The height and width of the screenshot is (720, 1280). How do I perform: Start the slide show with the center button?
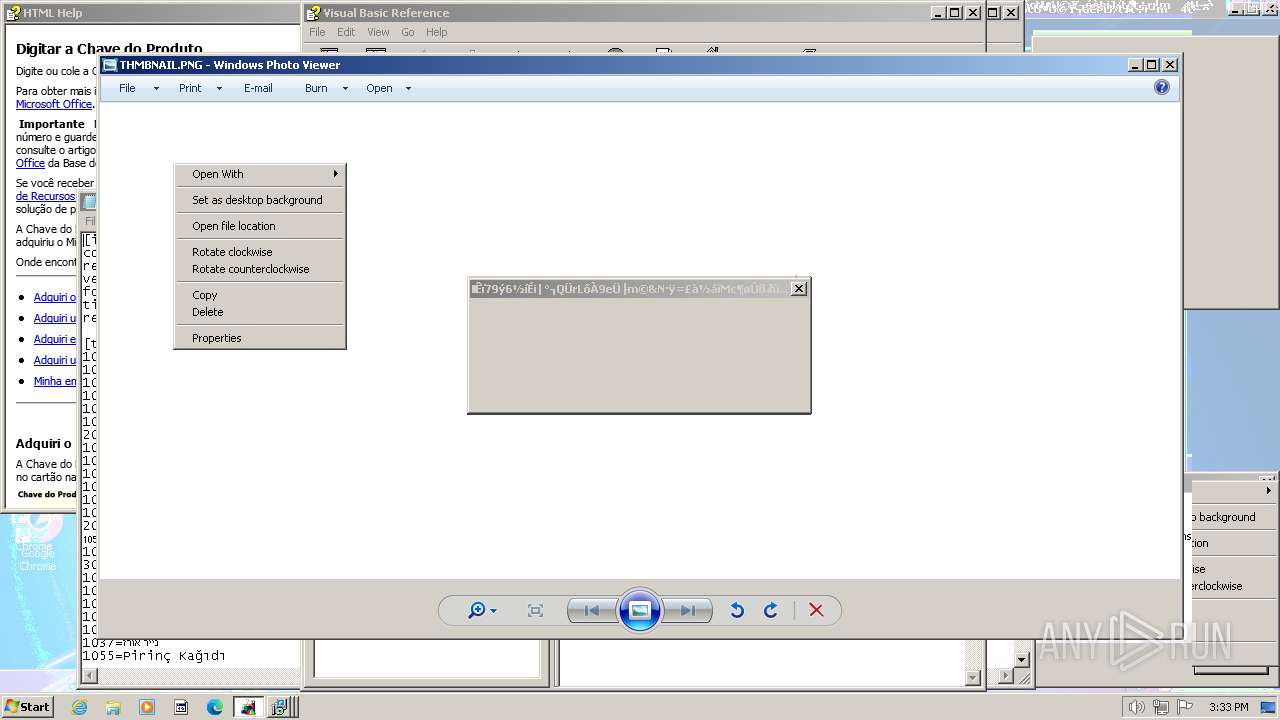[x=640, y=610]
